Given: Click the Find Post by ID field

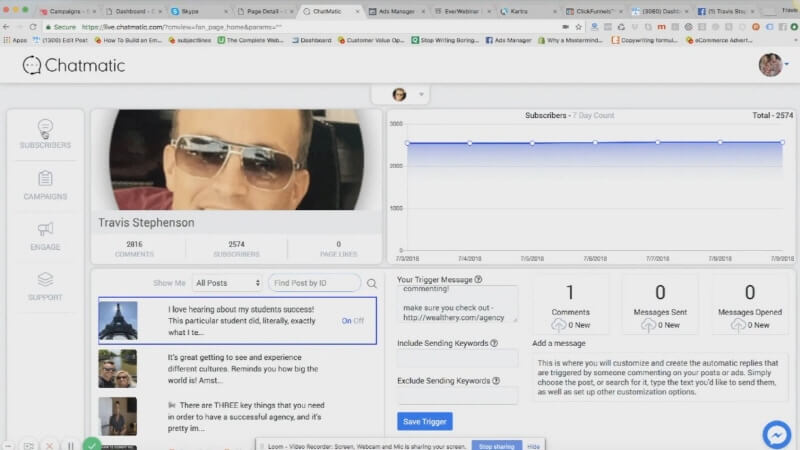Looking at the screenshot, I should tap(314, 283).
